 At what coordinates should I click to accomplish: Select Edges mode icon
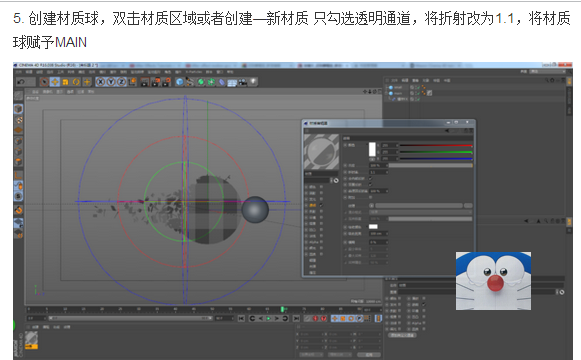click(18, 151)
